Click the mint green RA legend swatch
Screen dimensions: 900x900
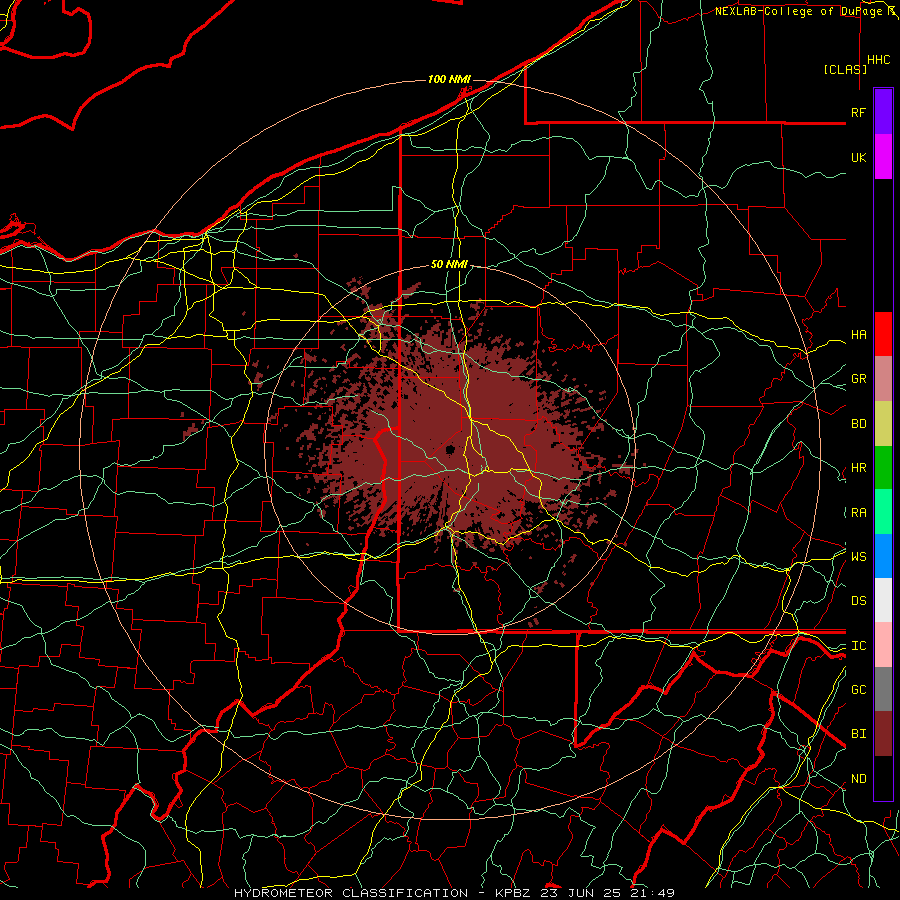(883, 512)
